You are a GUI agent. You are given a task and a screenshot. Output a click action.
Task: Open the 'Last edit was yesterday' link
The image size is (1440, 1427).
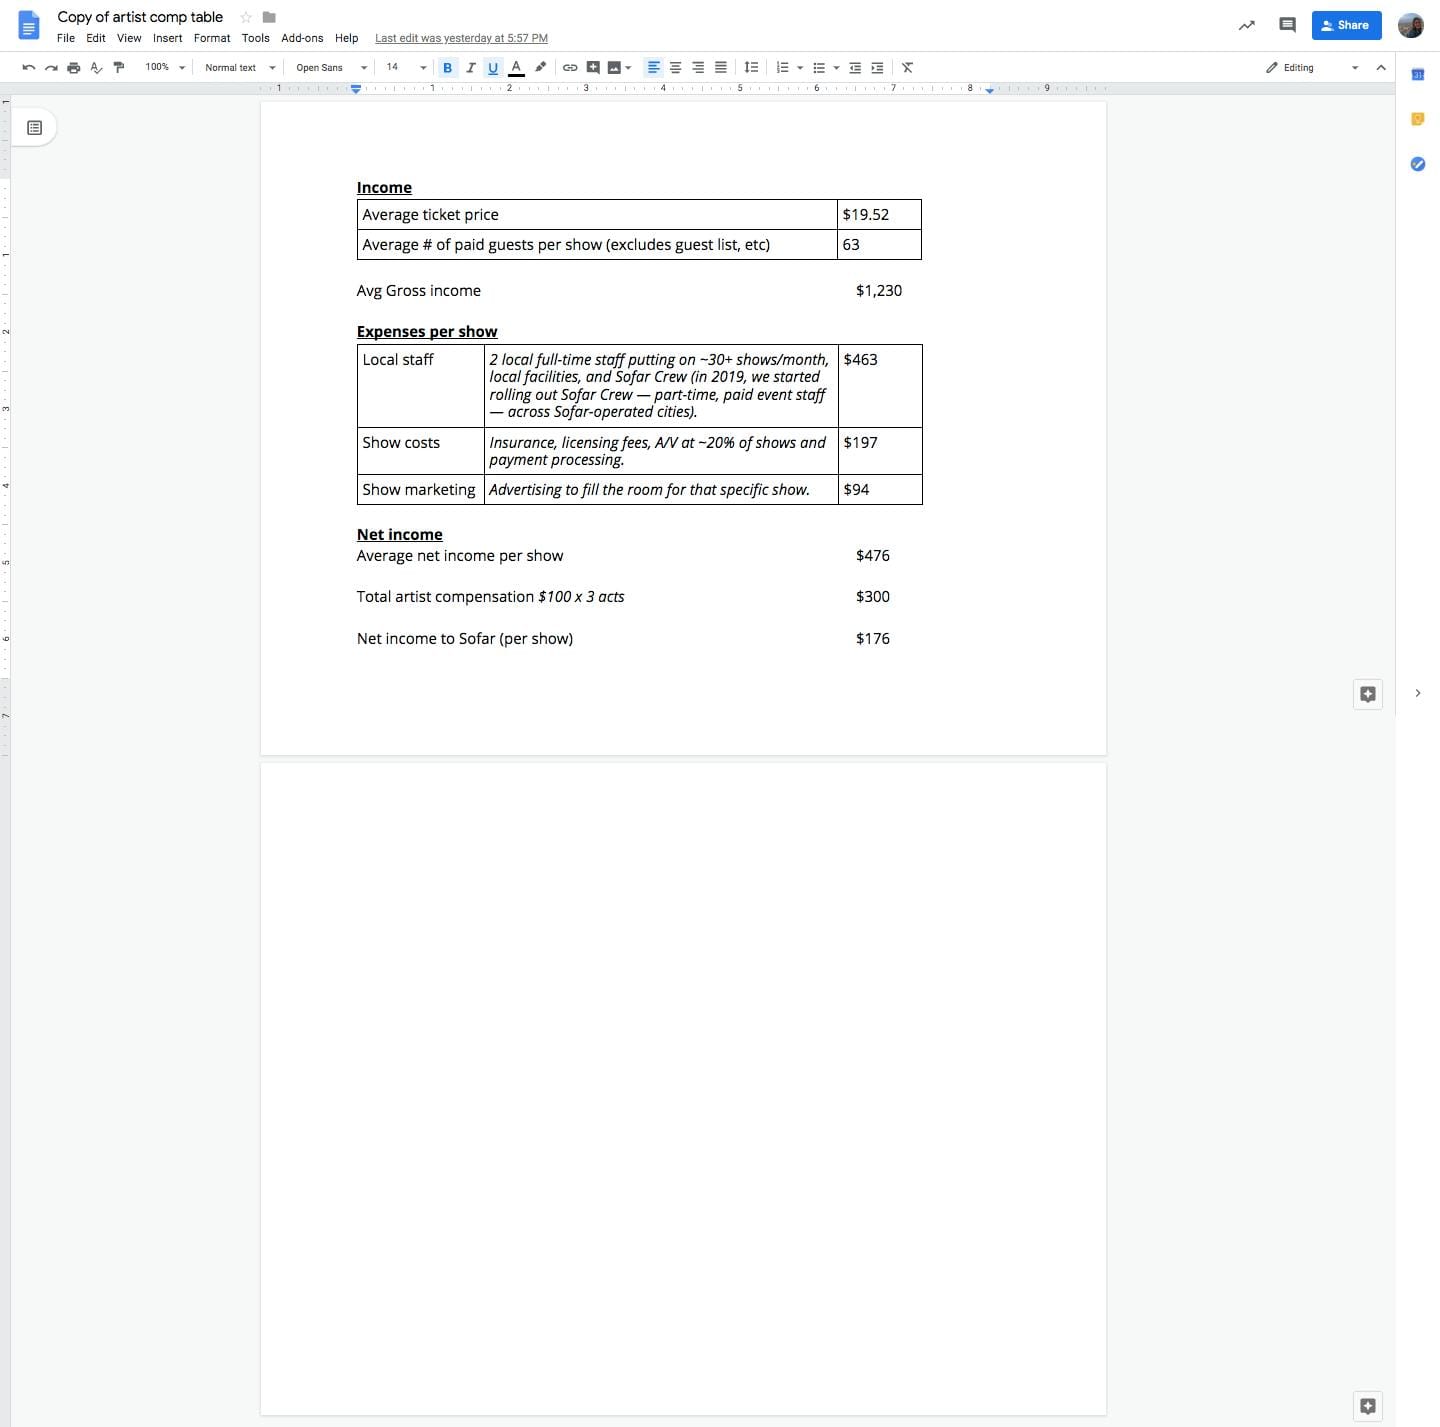click(461, 38)
